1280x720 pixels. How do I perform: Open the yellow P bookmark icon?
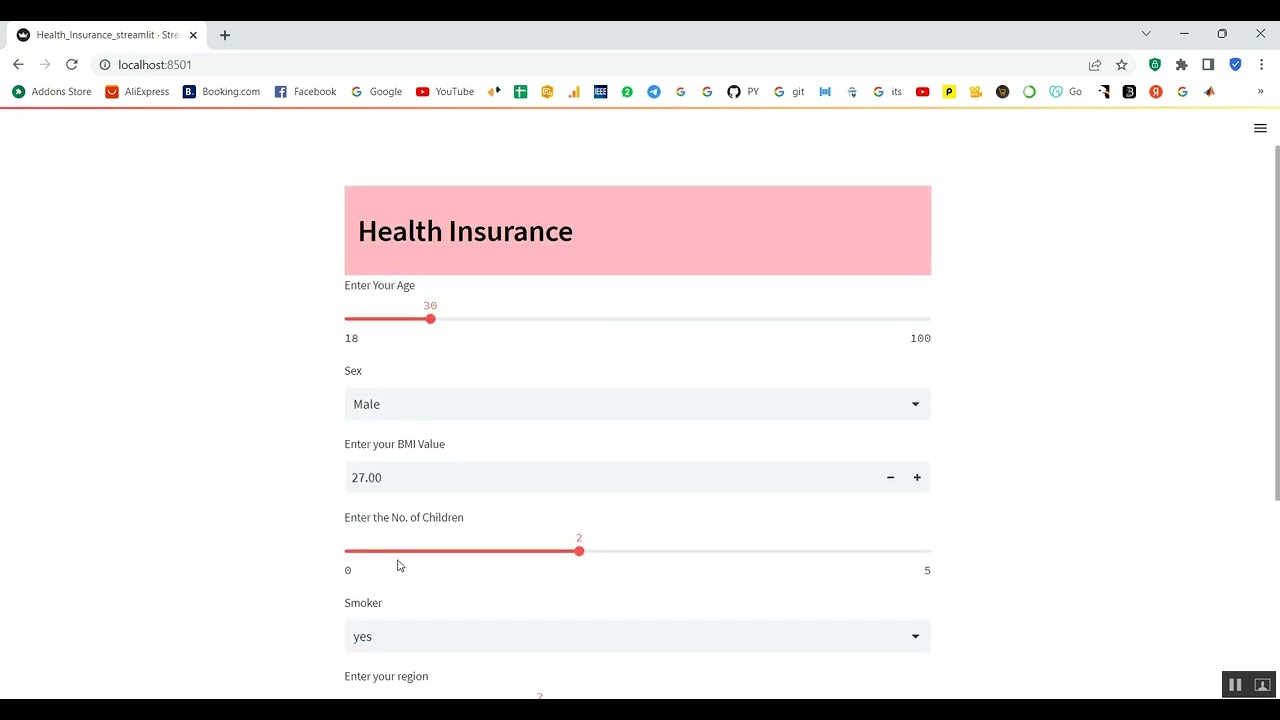(949, 91)
